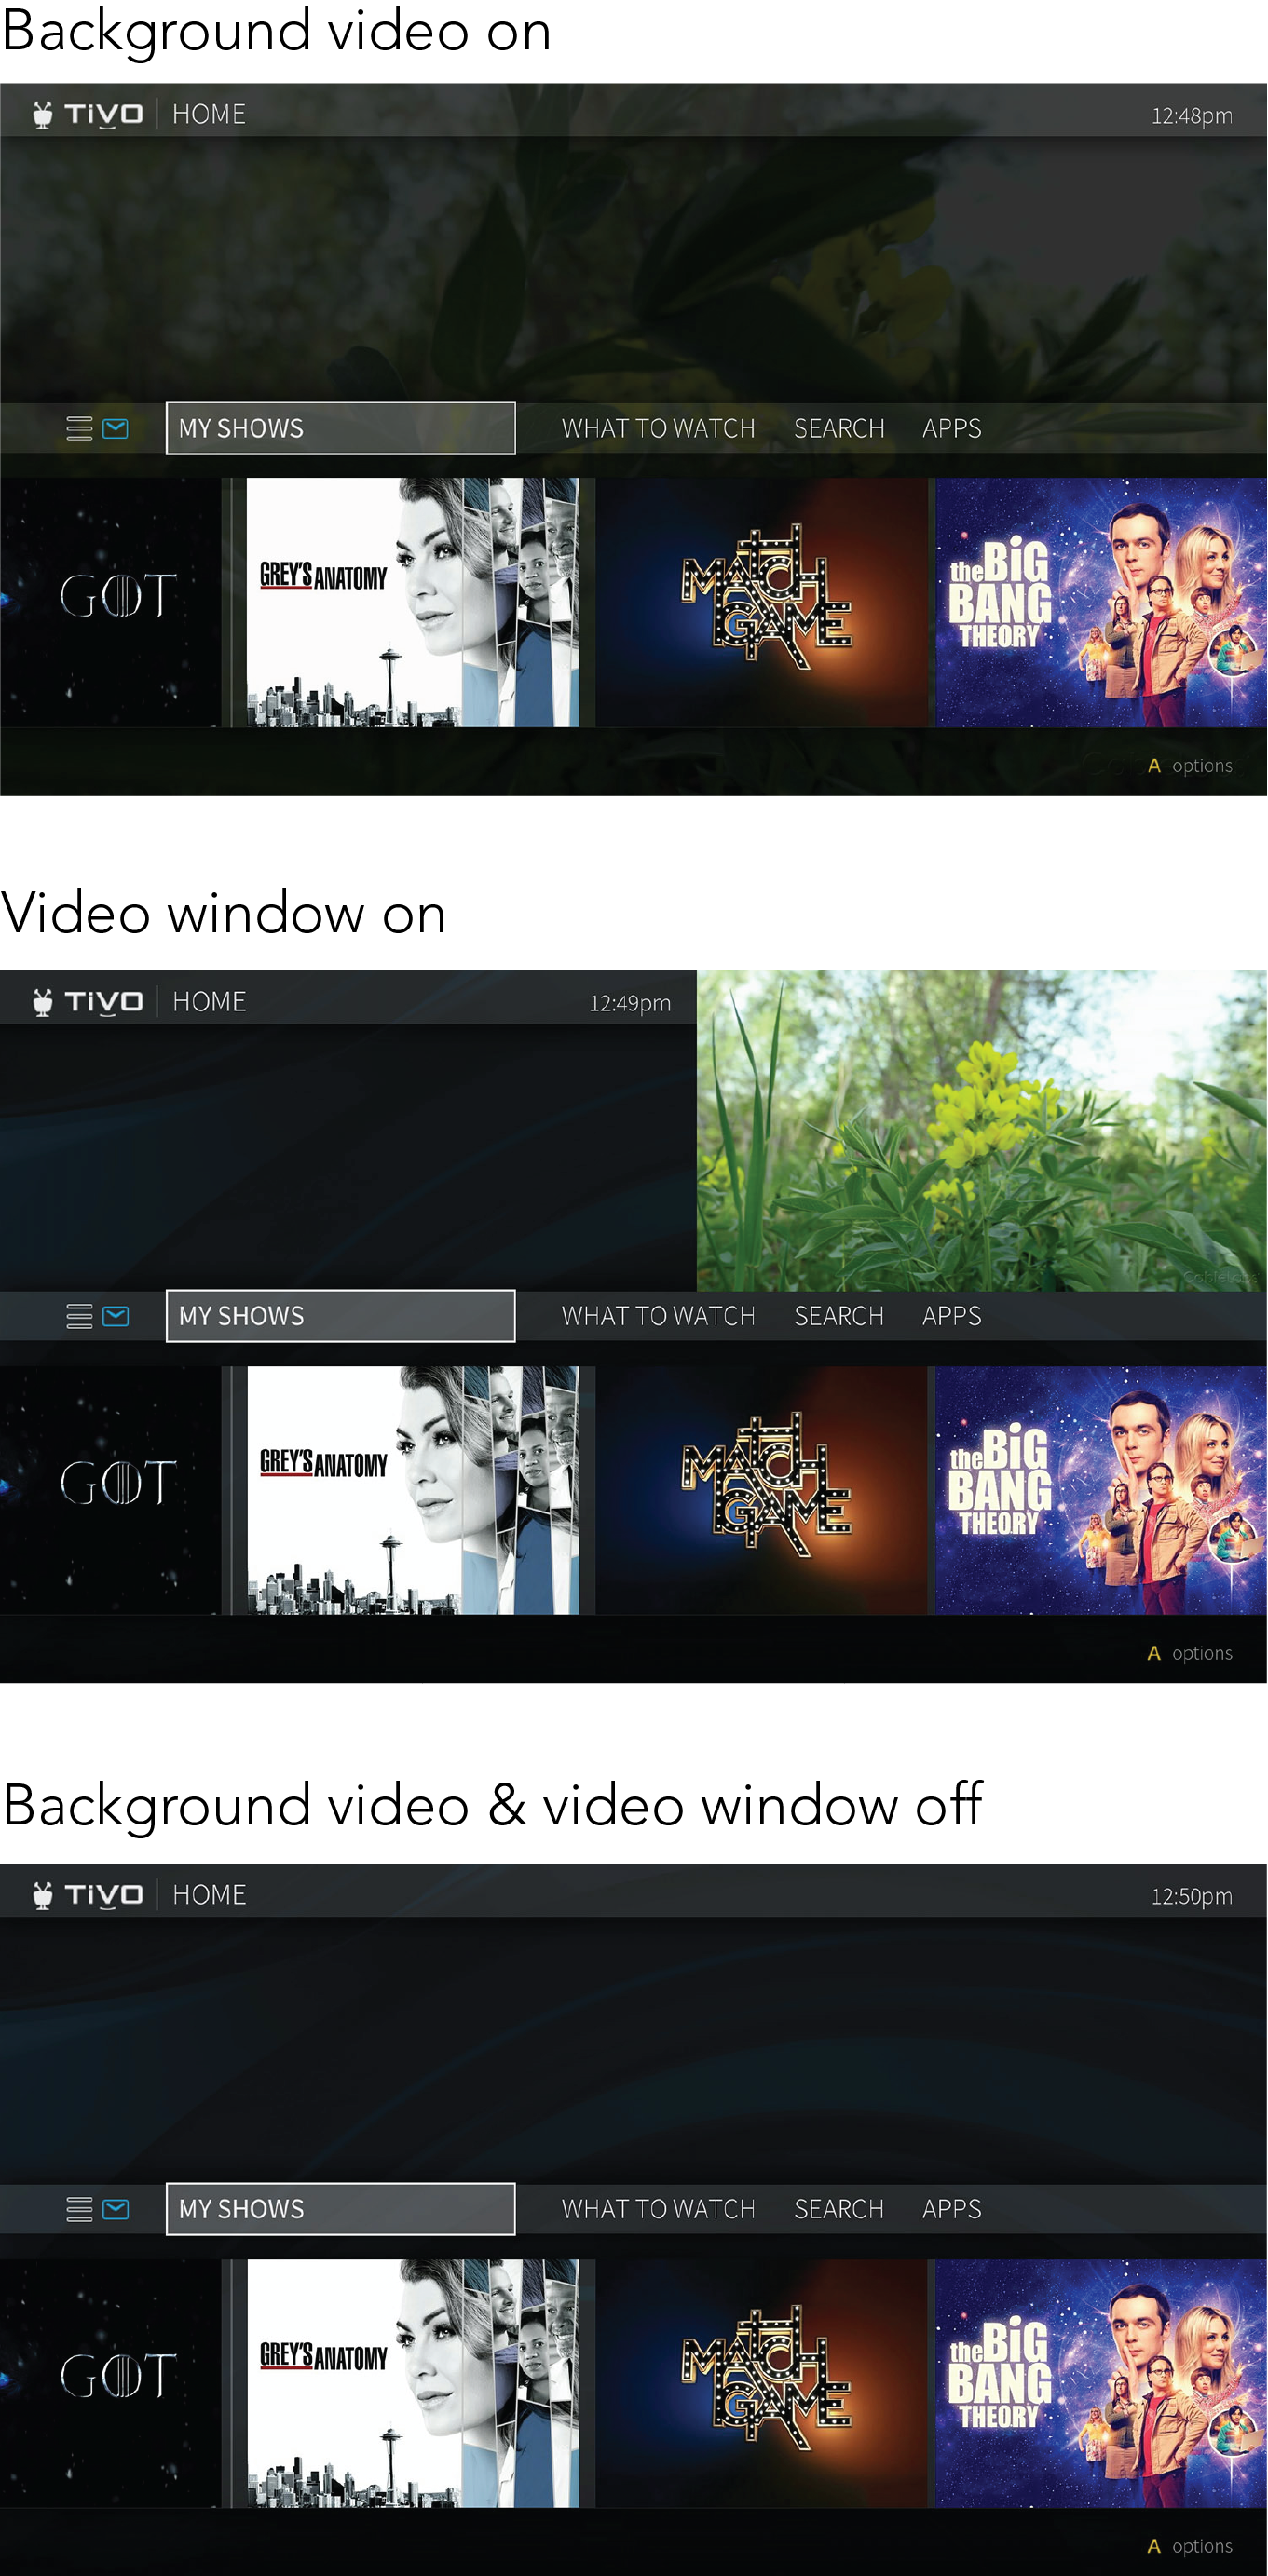Click yellow A options in Video window on screen

[1190, 1653]
